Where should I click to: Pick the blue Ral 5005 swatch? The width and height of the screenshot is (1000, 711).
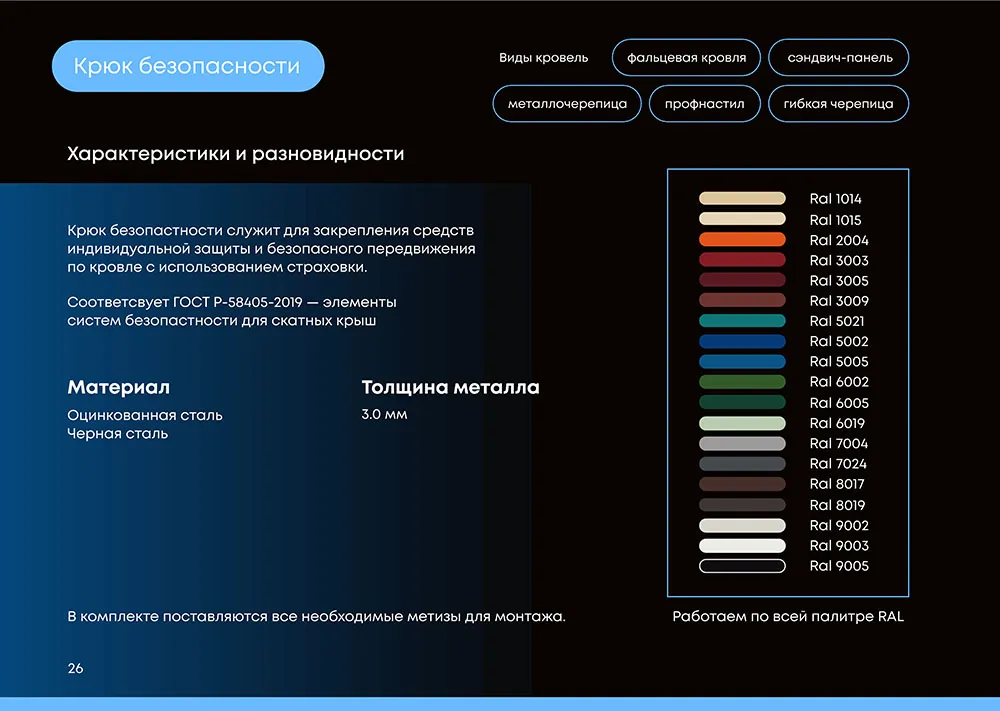pyautogui.click(x=742, y=362)
